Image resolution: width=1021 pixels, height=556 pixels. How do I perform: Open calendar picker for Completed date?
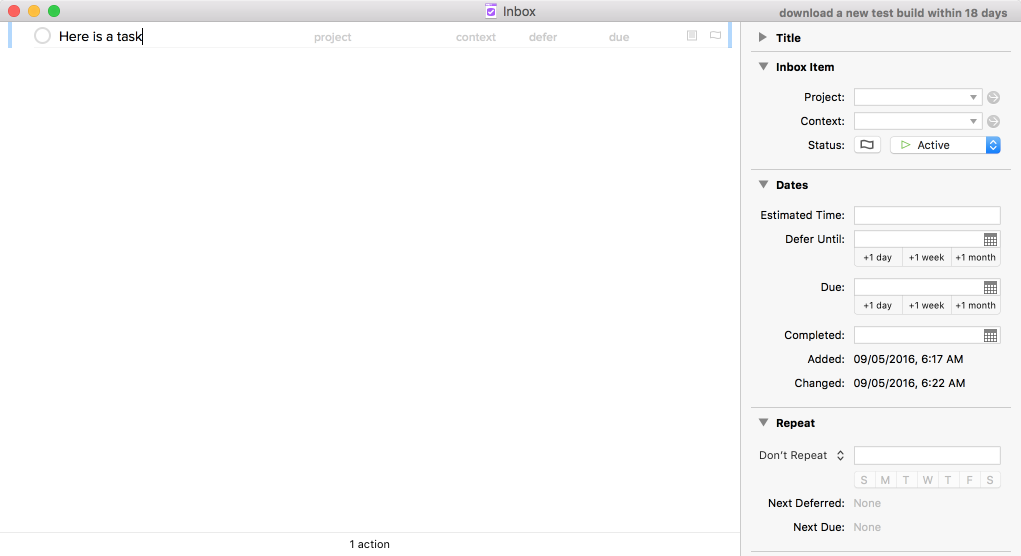coord(990,336)
